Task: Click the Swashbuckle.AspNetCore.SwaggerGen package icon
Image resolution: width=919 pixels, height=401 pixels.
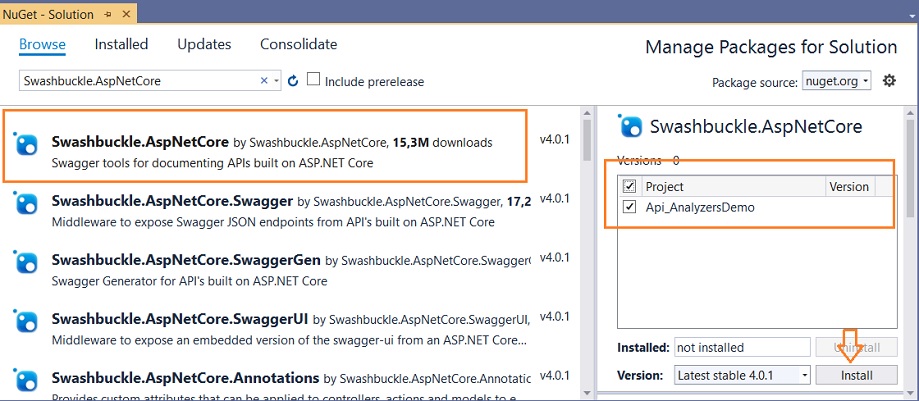Action: (x=26, y=261)
